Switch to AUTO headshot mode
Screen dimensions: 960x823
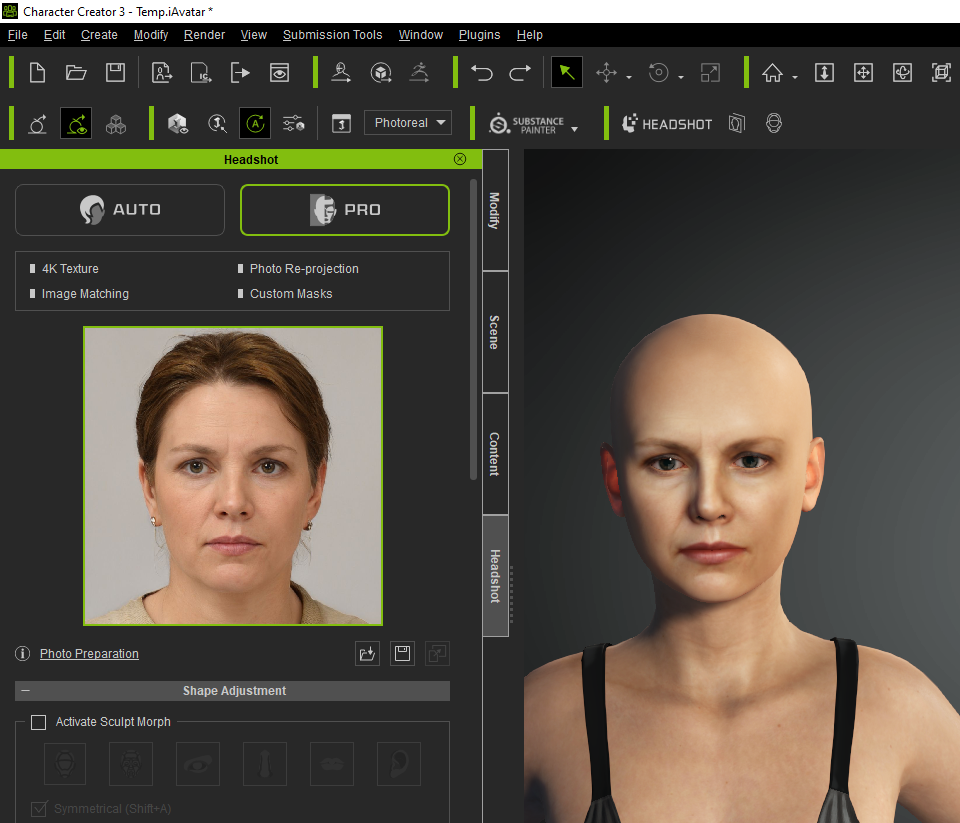tap(120, 210)
